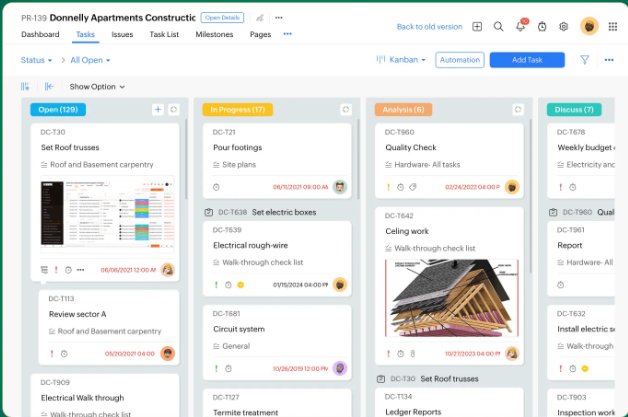Click the Add Task button

click(527, 60)
